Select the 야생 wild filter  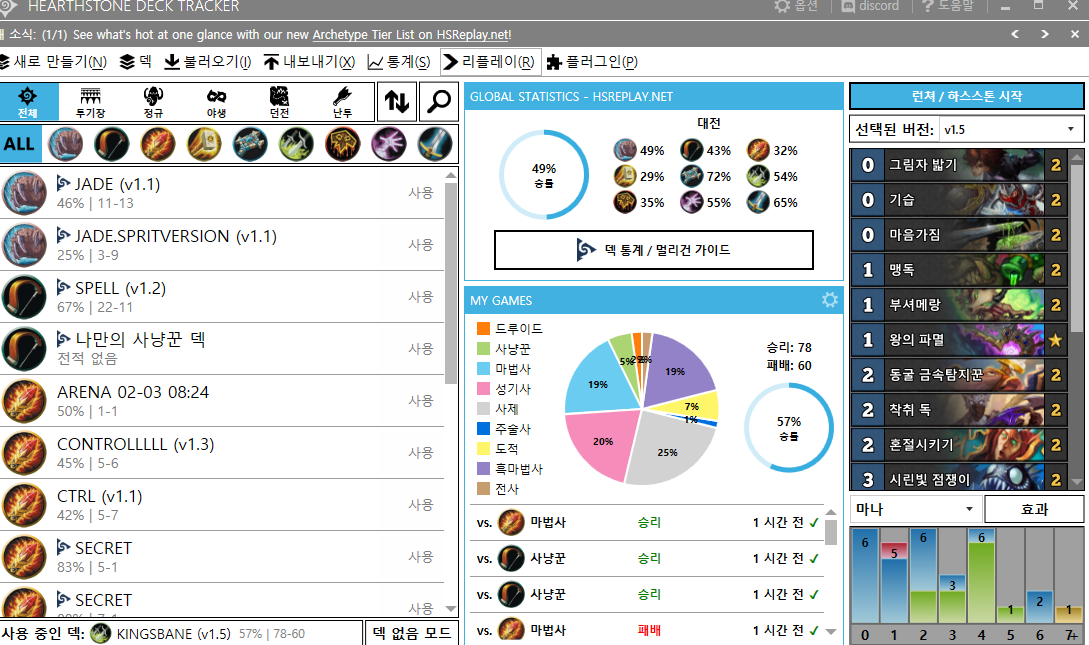(x=216, y=101)
